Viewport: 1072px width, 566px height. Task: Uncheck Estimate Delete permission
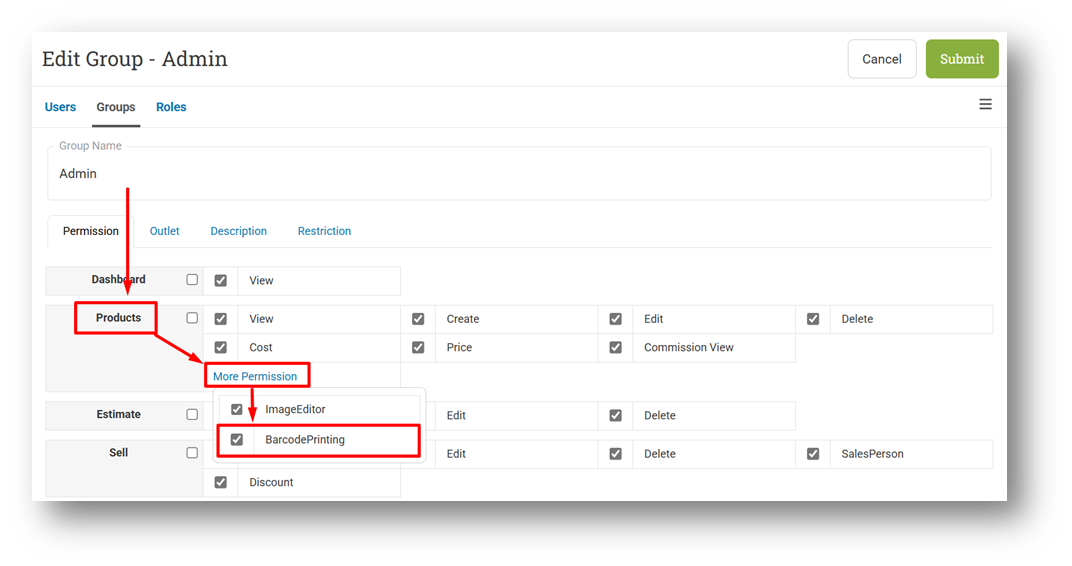(x=615, y=415)
